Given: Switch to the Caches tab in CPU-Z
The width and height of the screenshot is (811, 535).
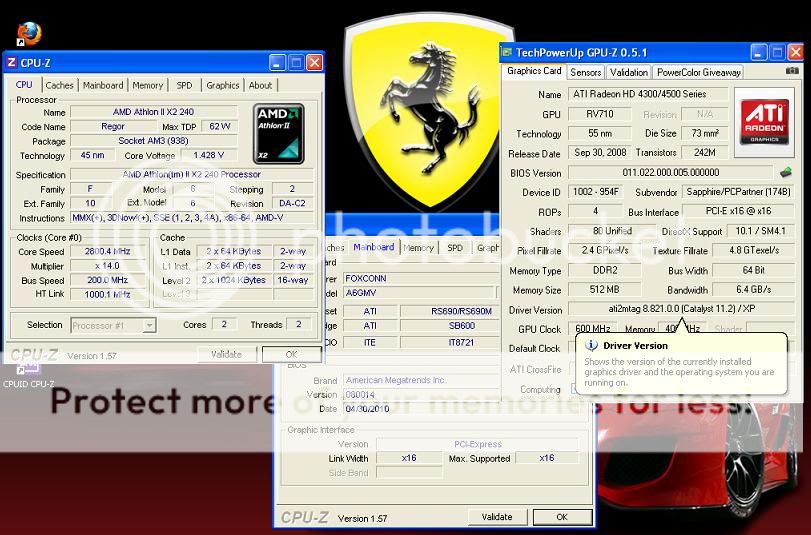Looking at the screenshot, I should tap(59, 85).
